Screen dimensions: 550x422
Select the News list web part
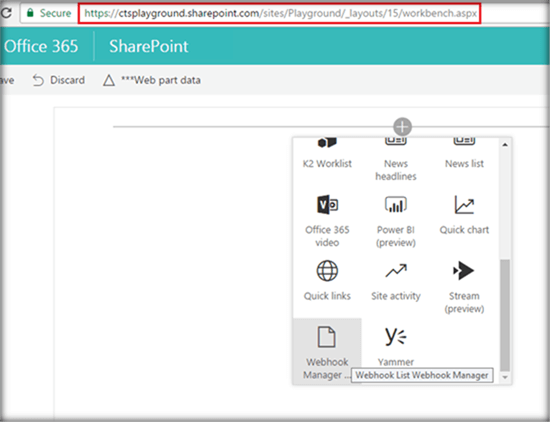(464, 153)
